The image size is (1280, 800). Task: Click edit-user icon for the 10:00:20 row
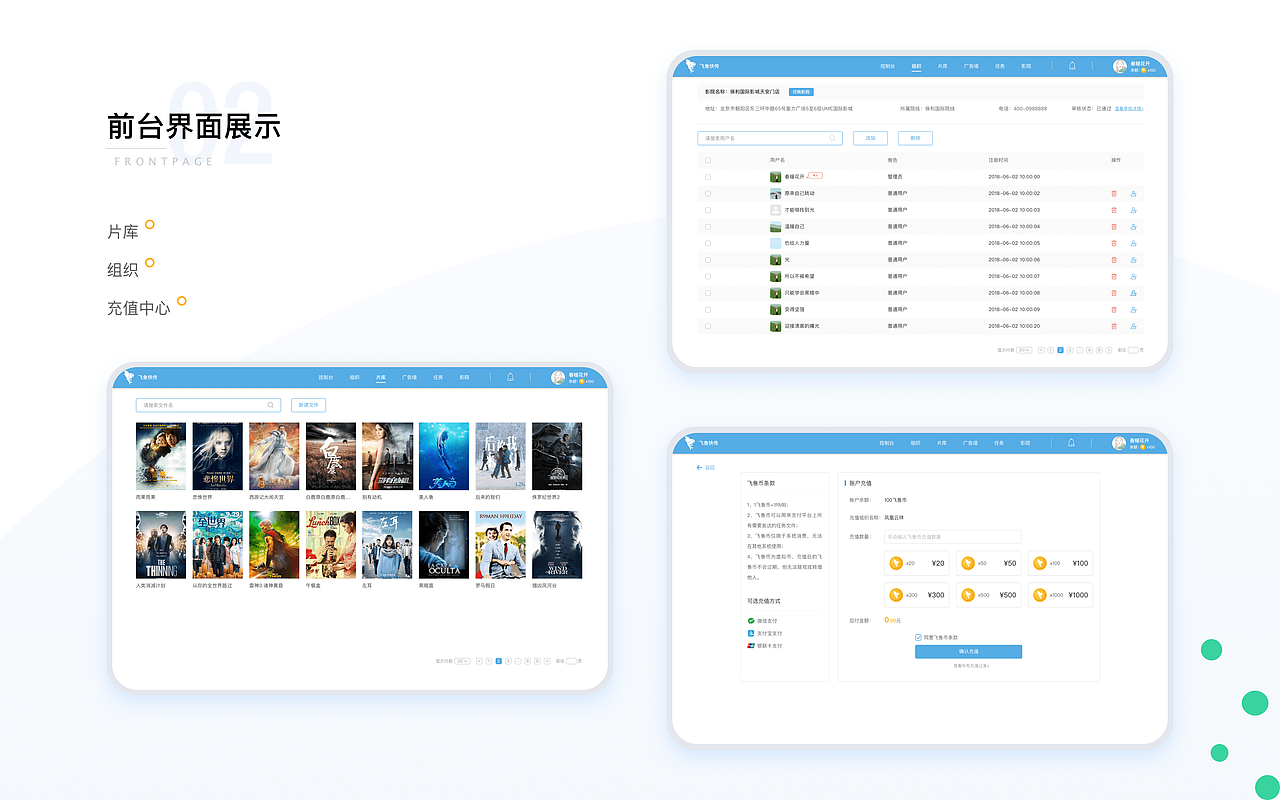coord(1133,326)
